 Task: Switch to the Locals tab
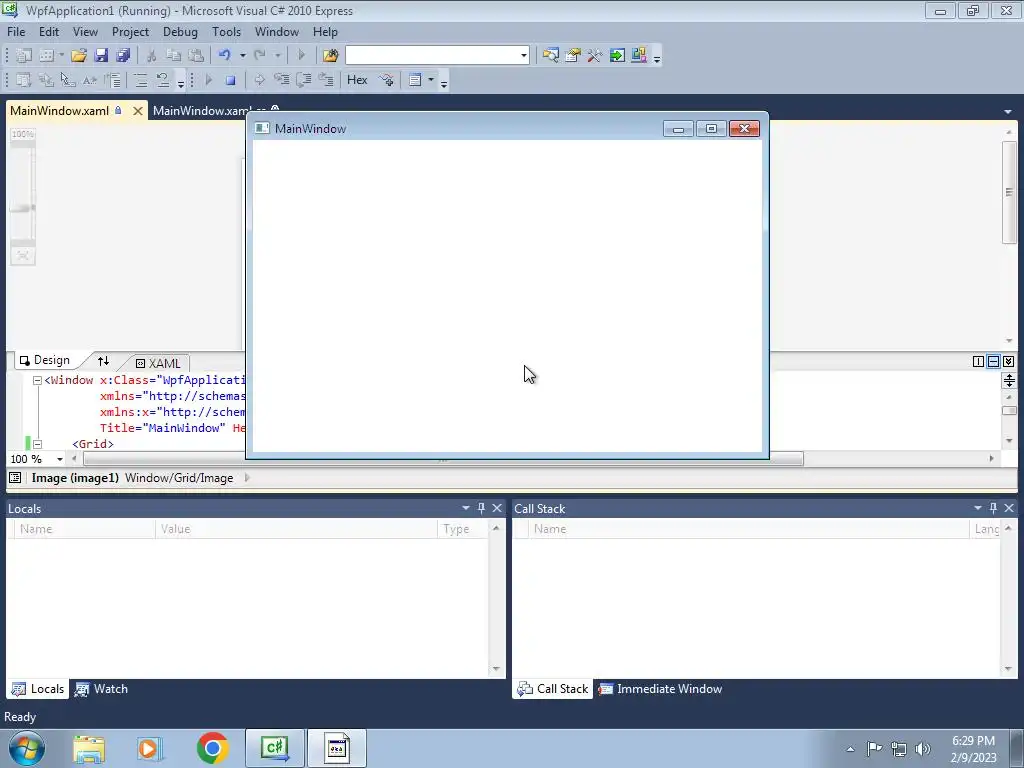tap(39, 689)
